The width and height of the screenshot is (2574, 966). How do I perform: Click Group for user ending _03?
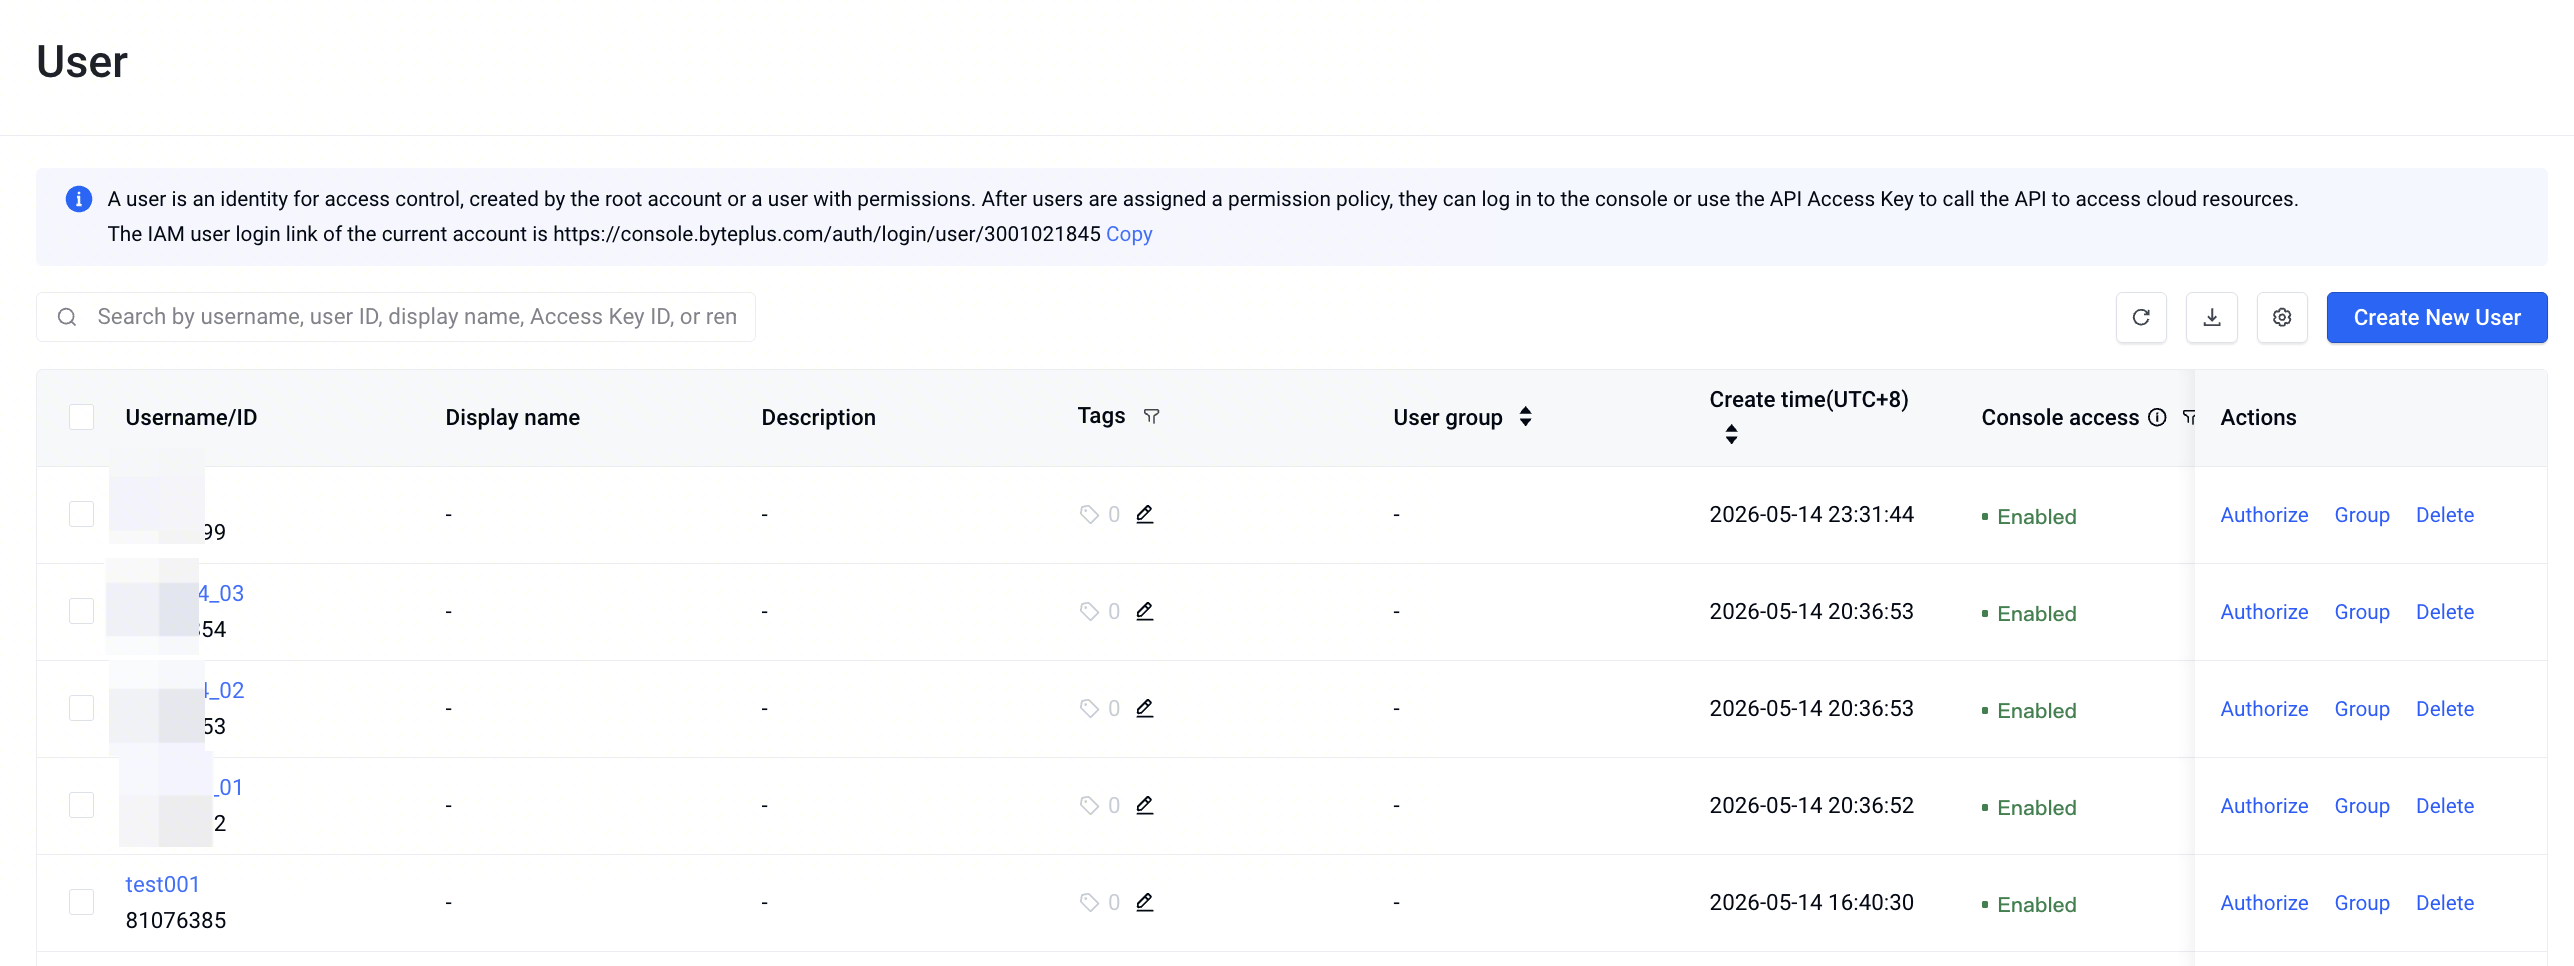2362,612
